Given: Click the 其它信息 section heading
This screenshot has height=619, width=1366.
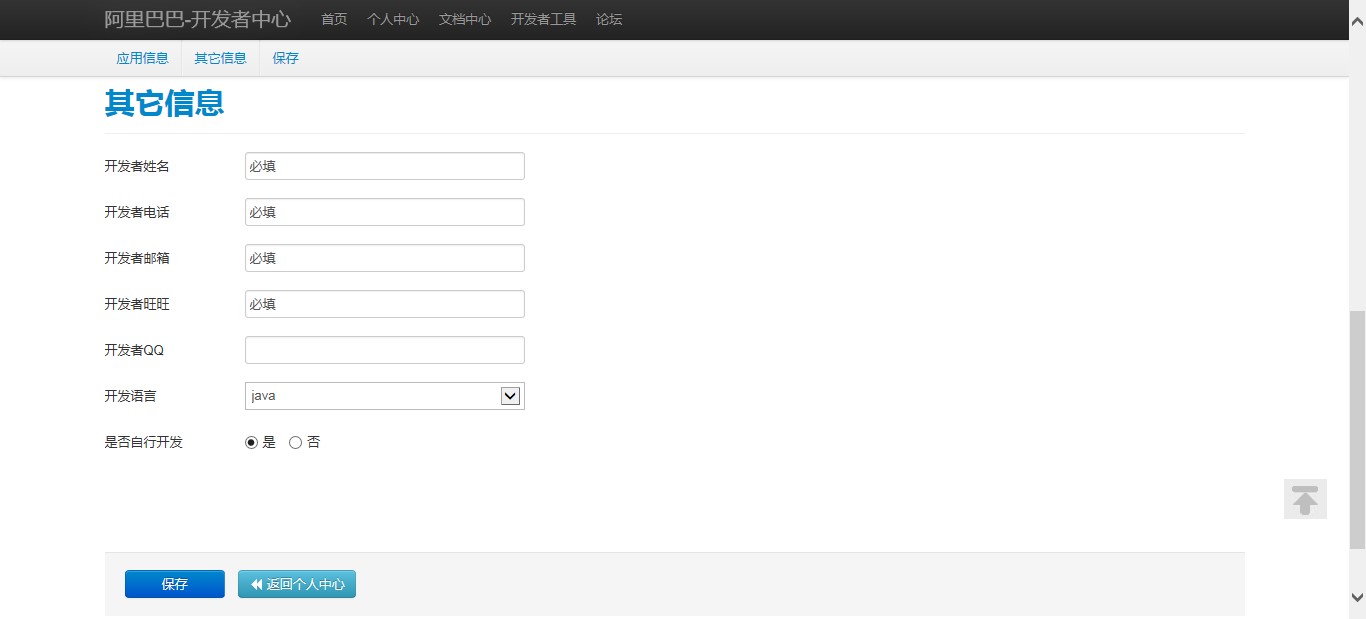Looking at the screenshot, I should point(164,103).
